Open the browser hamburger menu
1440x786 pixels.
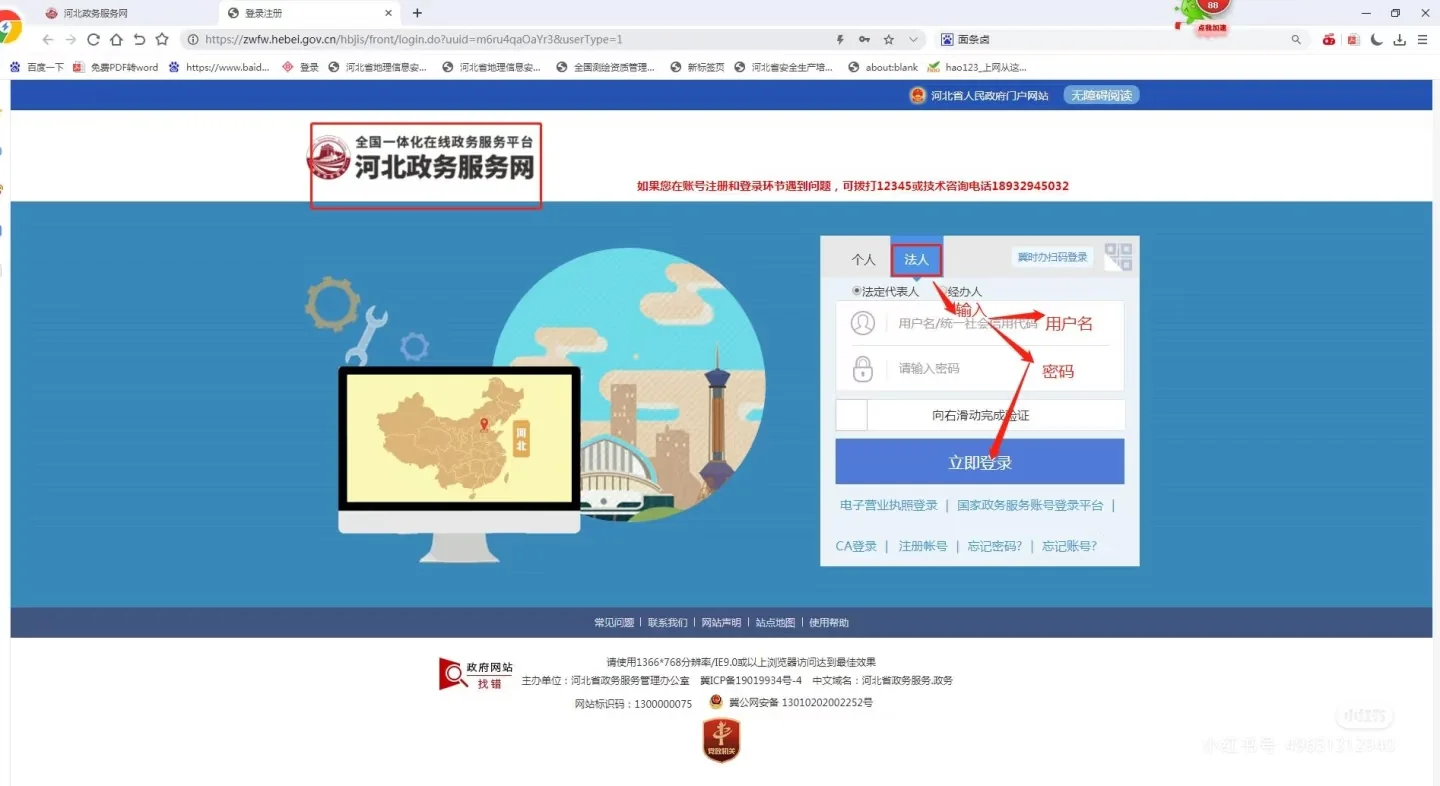(1423, 39)
